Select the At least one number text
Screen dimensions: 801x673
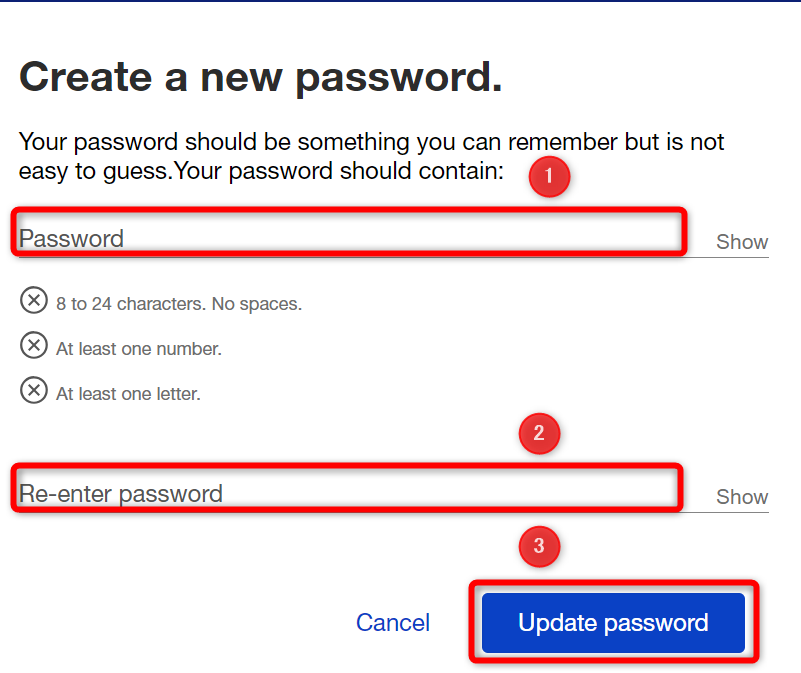[x=138, y=349]
